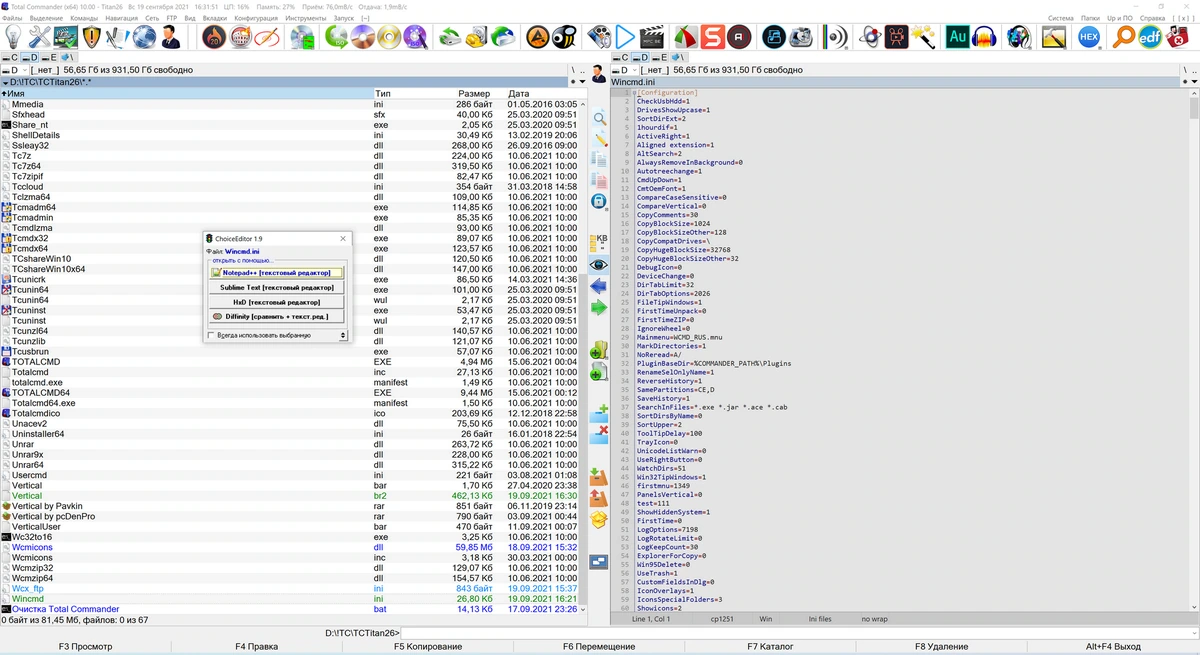Open the Файлы menu
This screenshot has width=1200, height=655.
12,18
